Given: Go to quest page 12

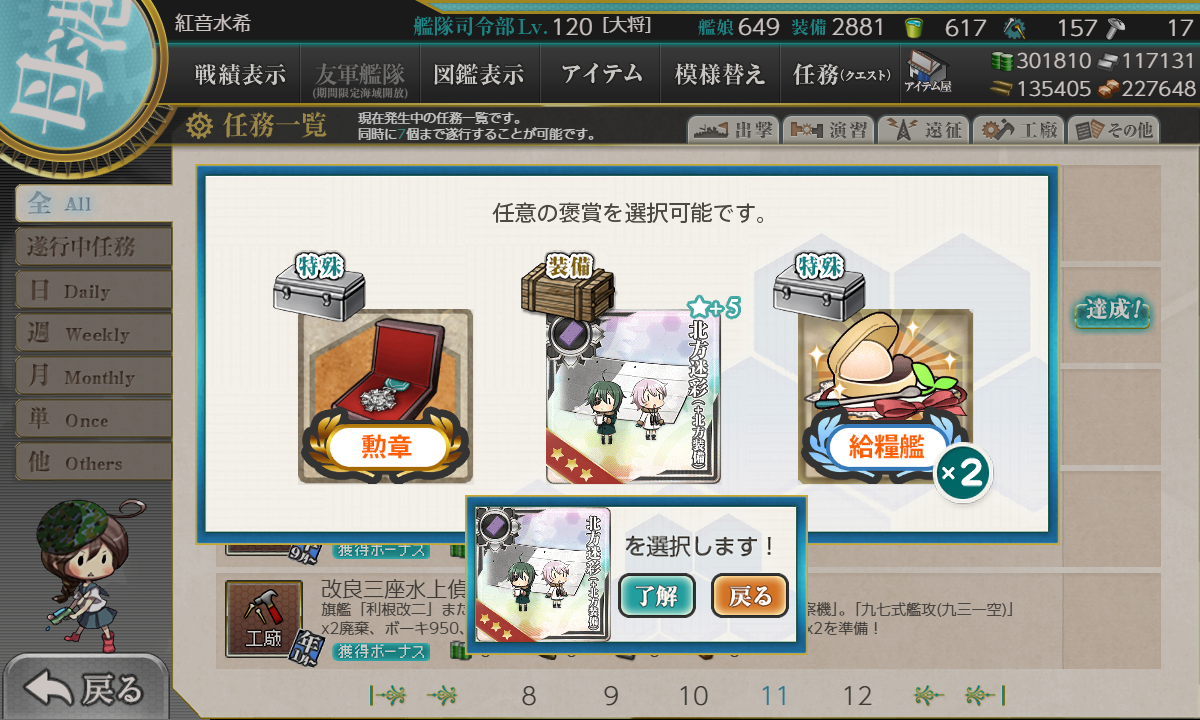Looking at the screenshot, I should click(857, 696).
